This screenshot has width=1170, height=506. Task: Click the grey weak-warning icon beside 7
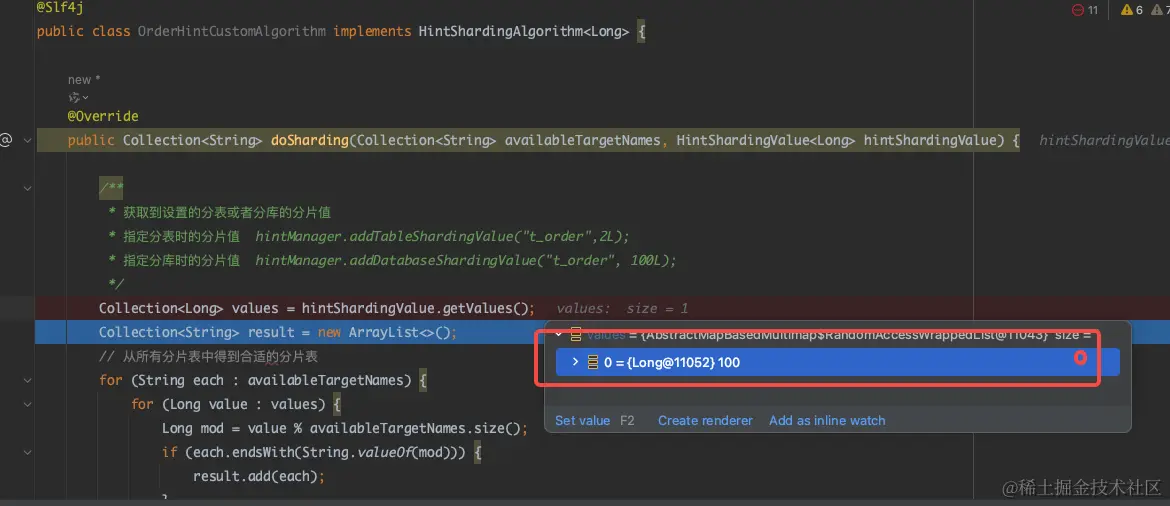coord(1155,10)
